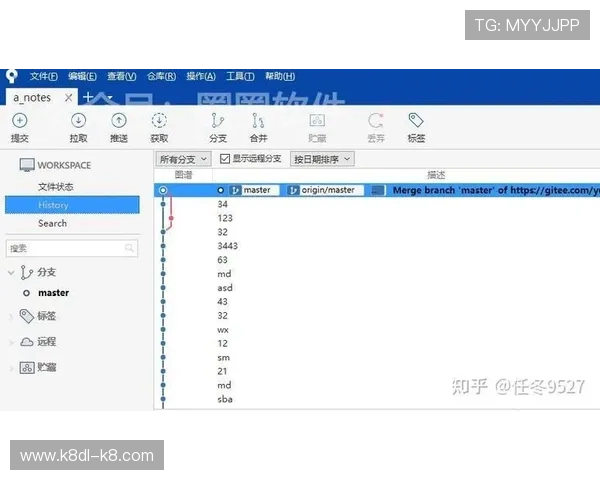Click the 远程 cloud icon in sidebar
The height and width of the screenshot is (480, 600).
[x=26, y=341]
